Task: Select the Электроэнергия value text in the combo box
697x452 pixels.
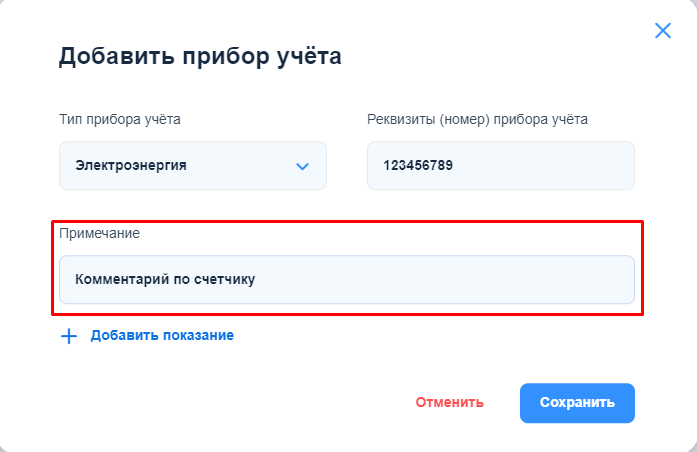Action: (x=130, y=166)
